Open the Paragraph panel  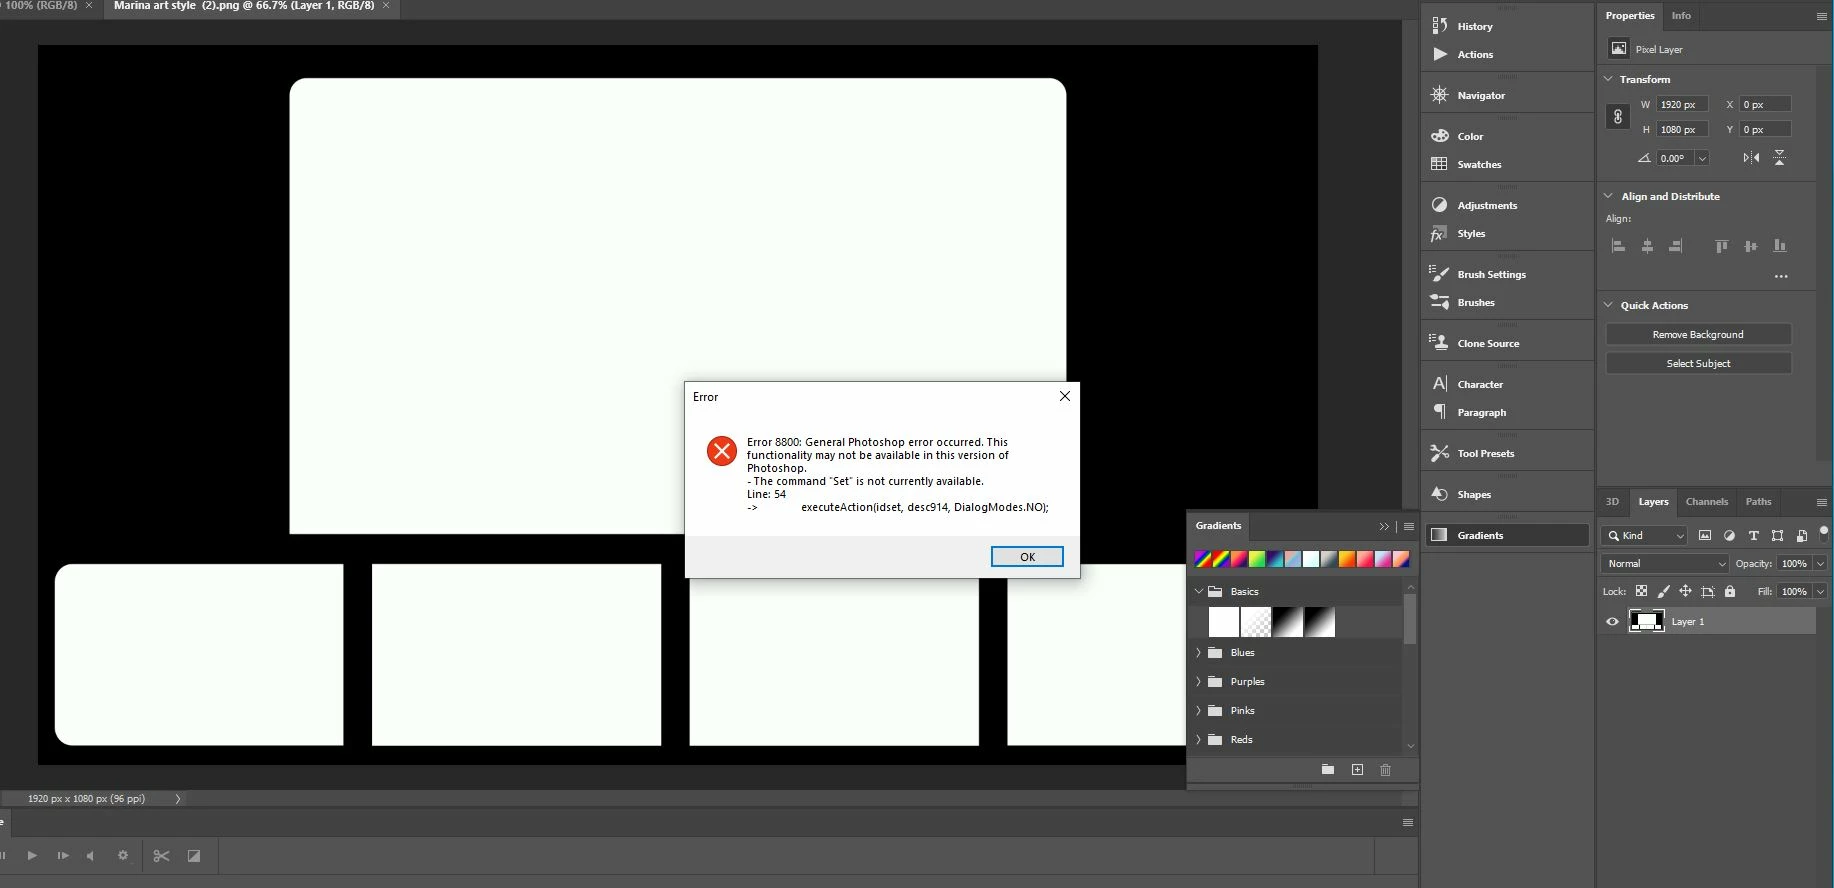tap(1481, 412)
